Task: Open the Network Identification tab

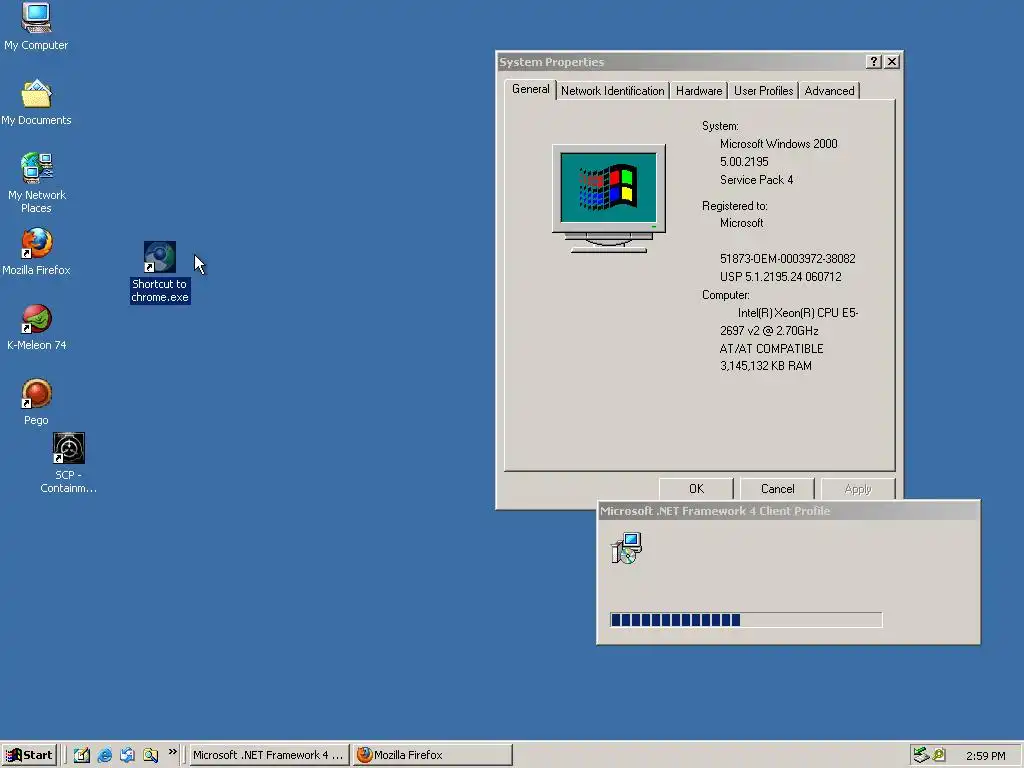Action: click(613, 91)
